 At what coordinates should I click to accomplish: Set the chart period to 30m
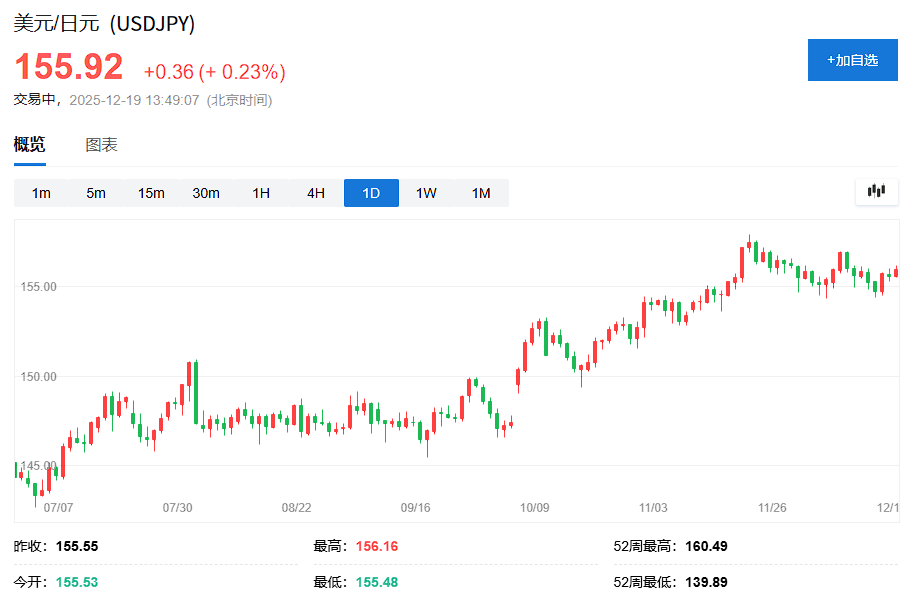click(206, 193)
